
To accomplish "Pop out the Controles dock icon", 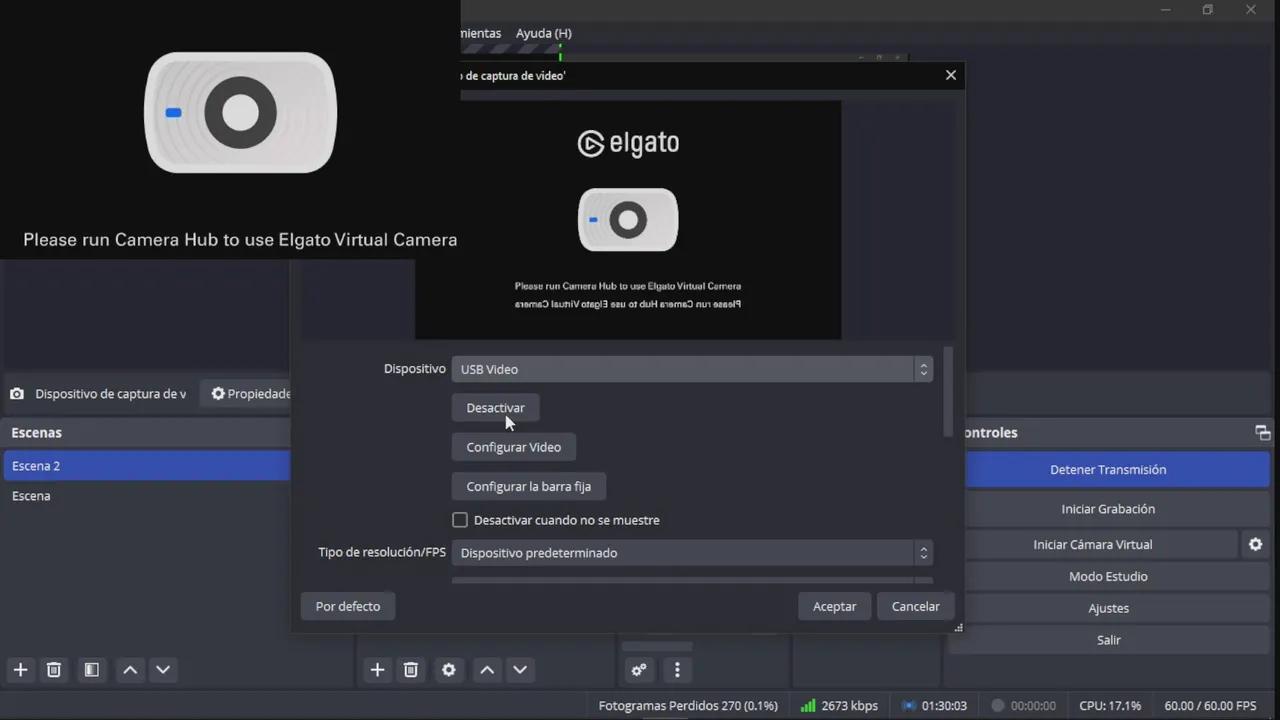I will [1262, 433].
